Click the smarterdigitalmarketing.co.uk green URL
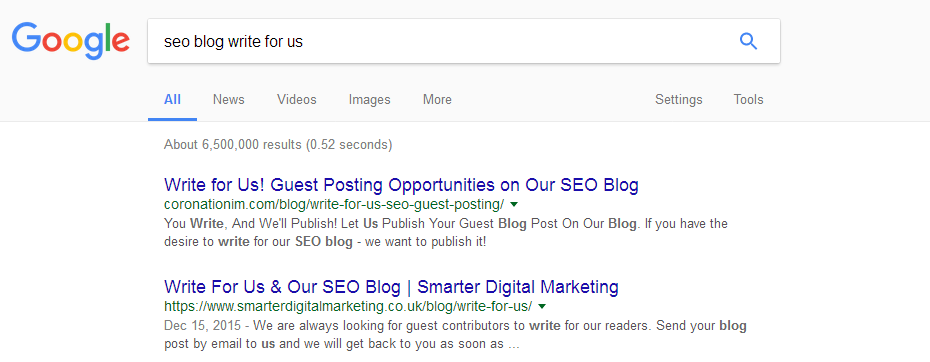The width and height of the screenshot is (930, 362). (348, 307)
